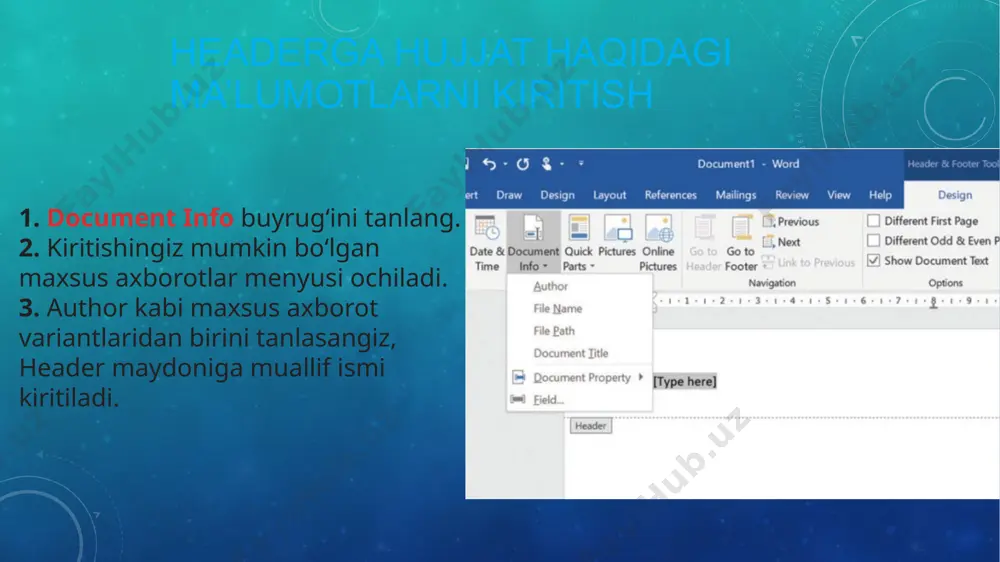Screen dimensions: 1000x562
Task: Uncheck Show Document Text checkbox
Action: (x=874, y=260)
